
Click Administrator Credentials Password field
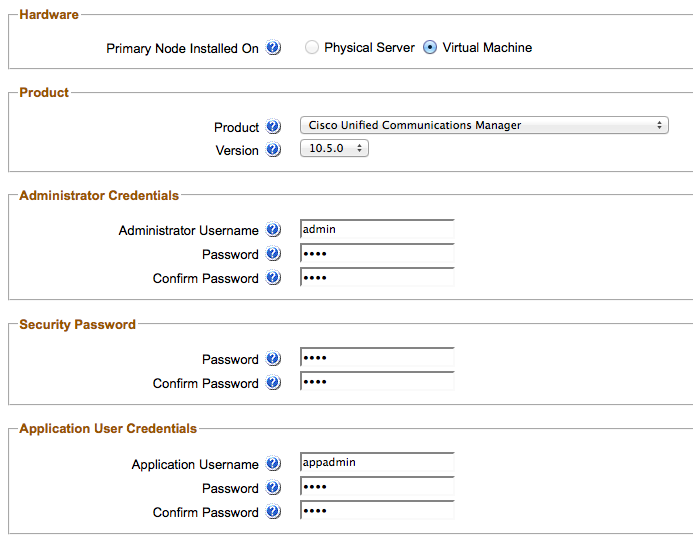coord(377,254)
